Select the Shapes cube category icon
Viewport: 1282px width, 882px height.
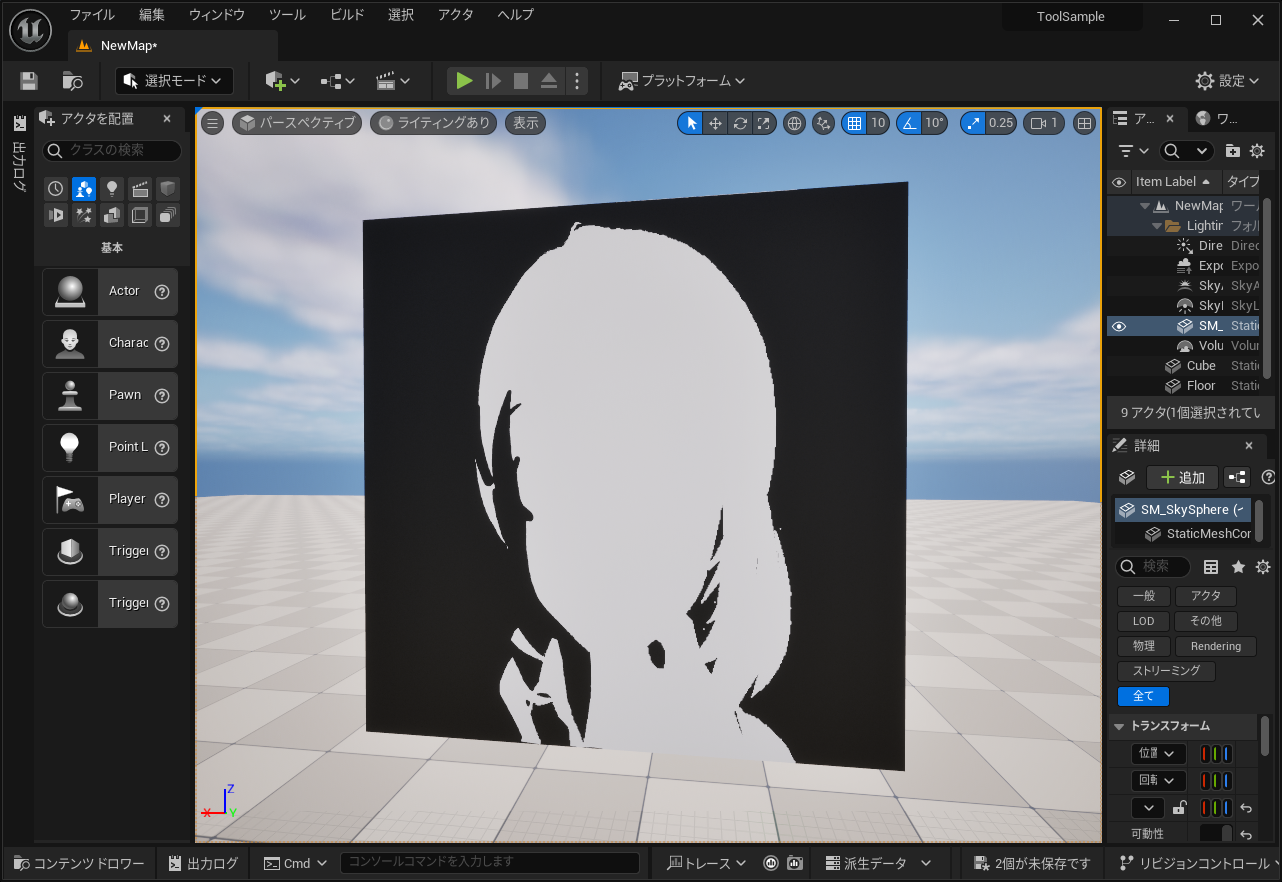[x=168, y=188]
